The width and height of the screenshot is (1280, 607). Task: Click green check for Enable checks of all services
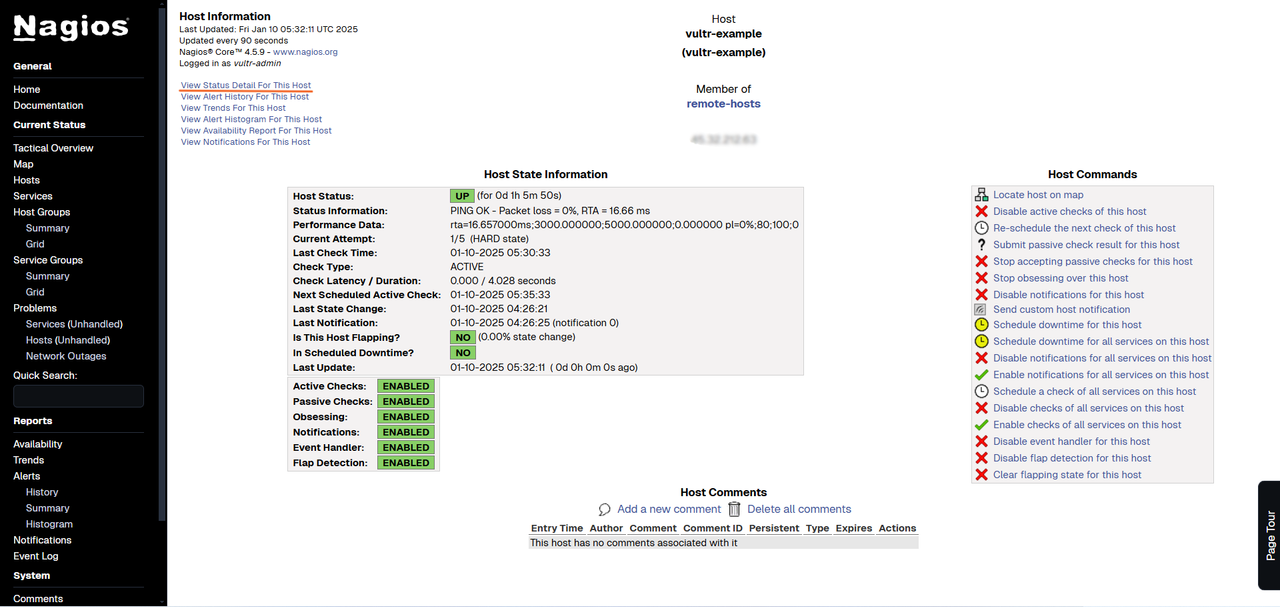(x=982, y=424)
